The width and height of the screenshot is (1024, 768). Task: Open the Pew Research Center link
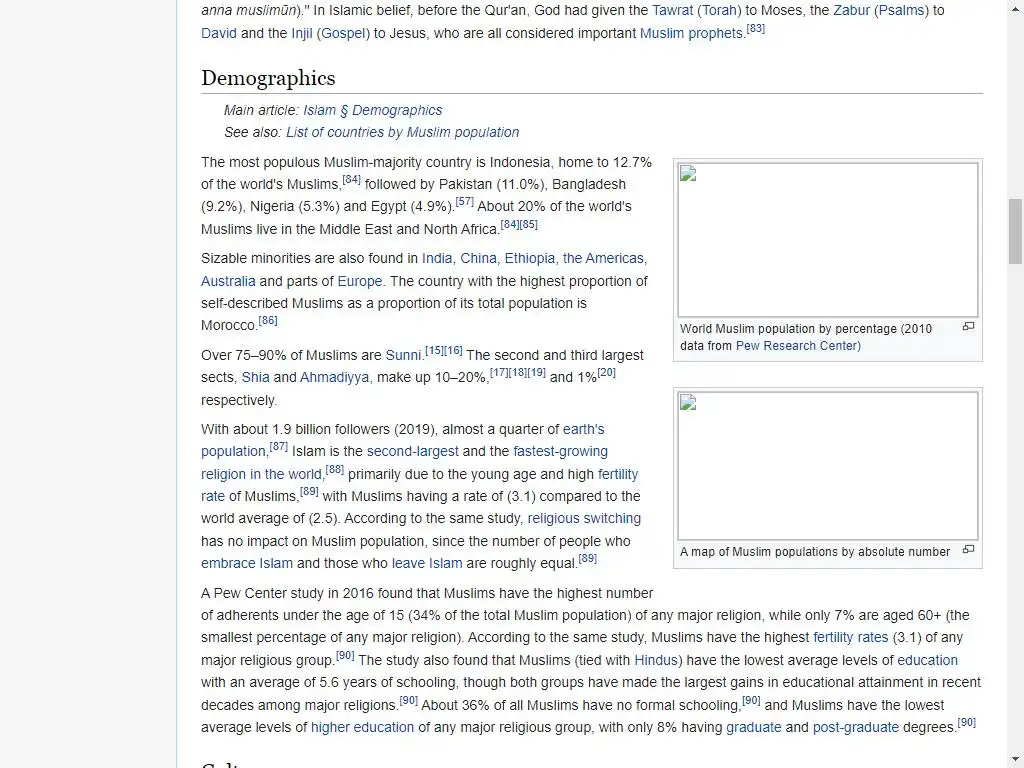coord(798,346)
